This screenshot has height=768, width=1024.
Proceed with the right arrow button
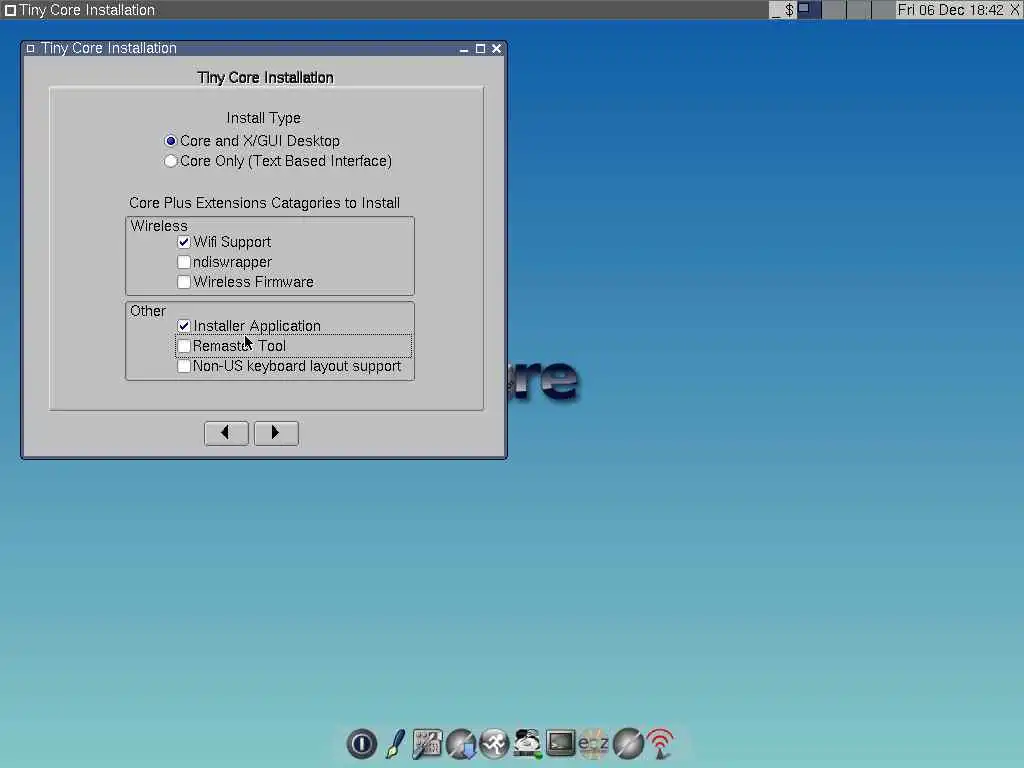click(276, 433)
